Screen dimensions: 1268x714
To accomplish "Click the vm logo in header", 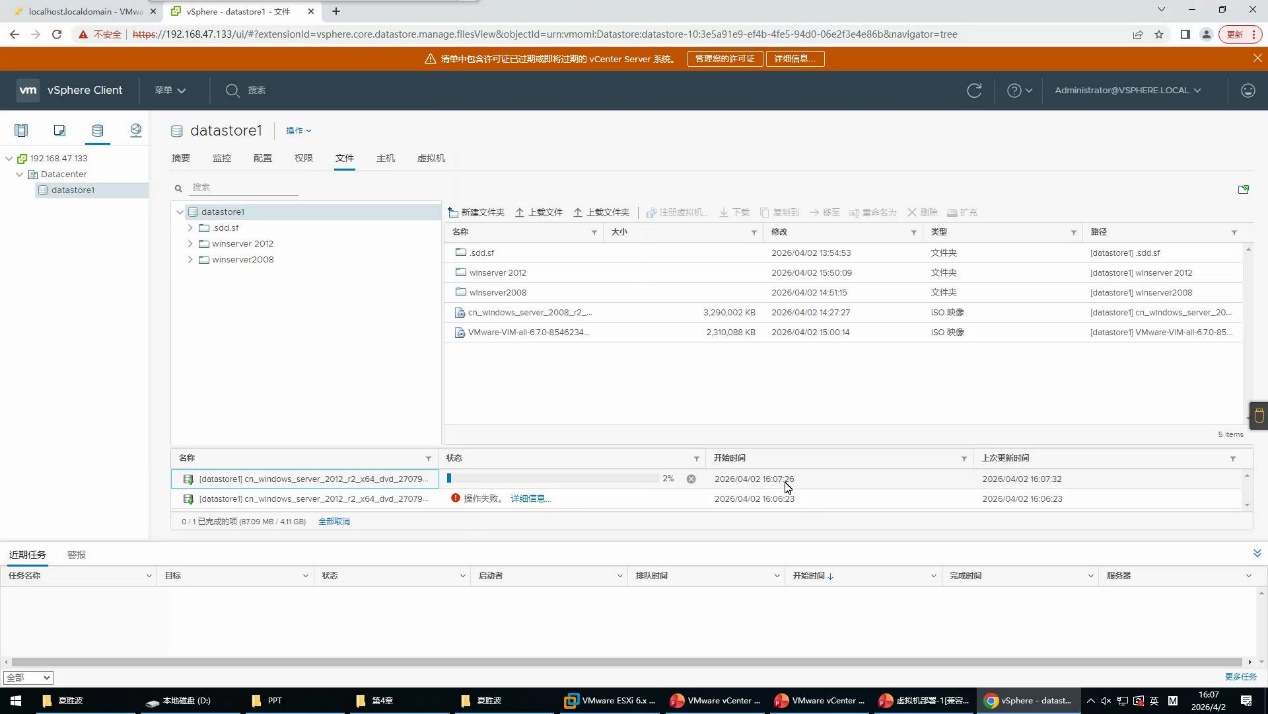I will (x=28, y=90).
